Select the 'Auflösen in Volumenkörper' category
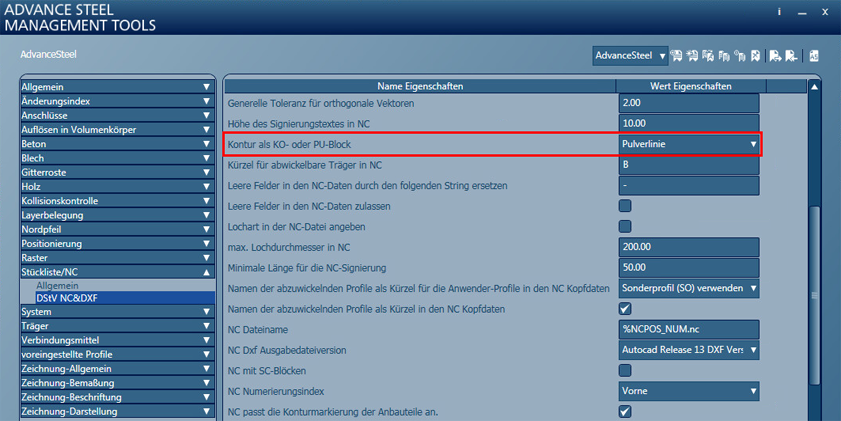Screen dimensions: 841x421 click(x=117, y=130)
